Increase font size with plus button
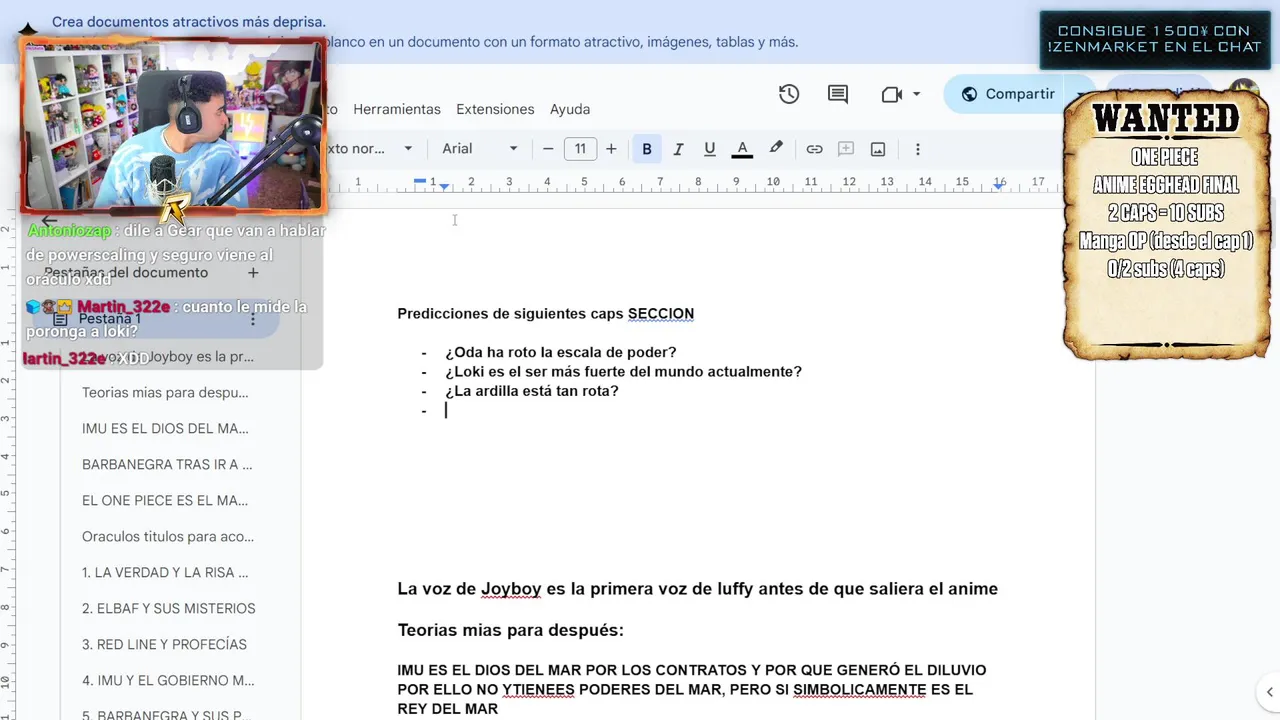 tap(611, 149)
